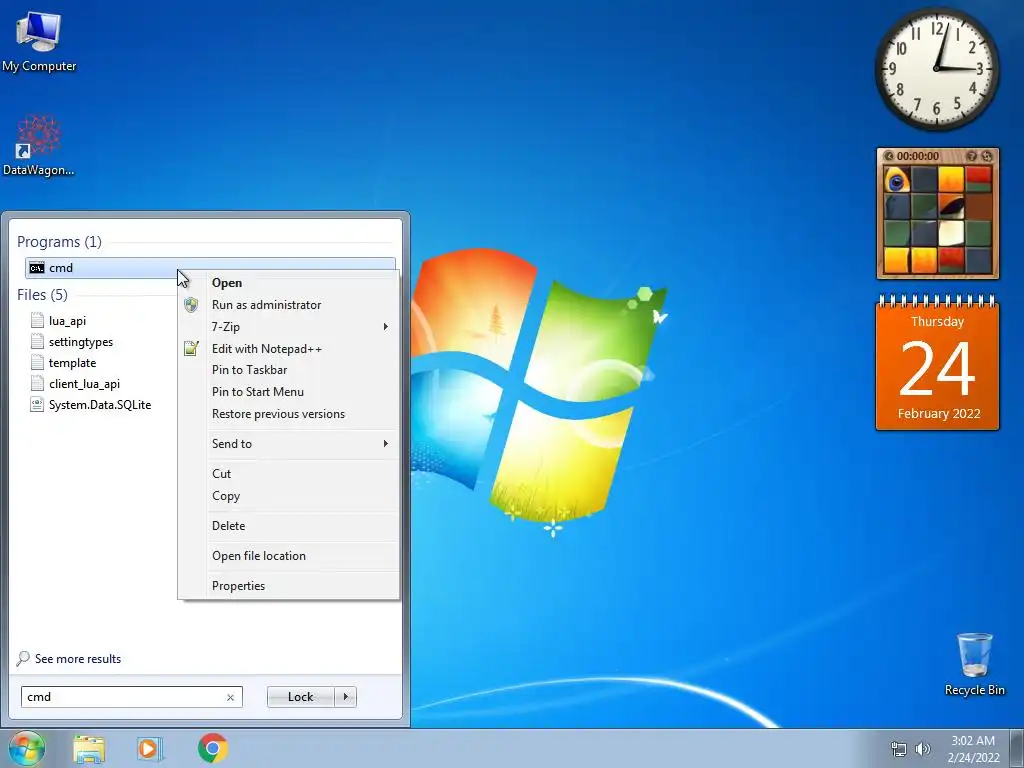
Task: Select the DataWagon desktop shortcut
Action: (x=39, y=146)
